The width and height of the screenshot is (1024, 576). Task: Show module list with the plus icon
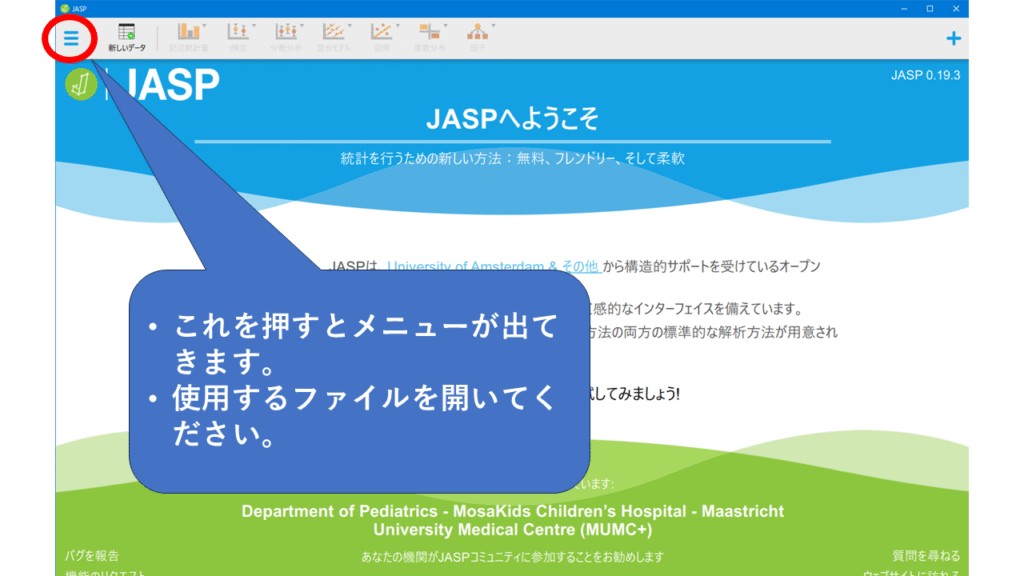click(x=953, y=39)
